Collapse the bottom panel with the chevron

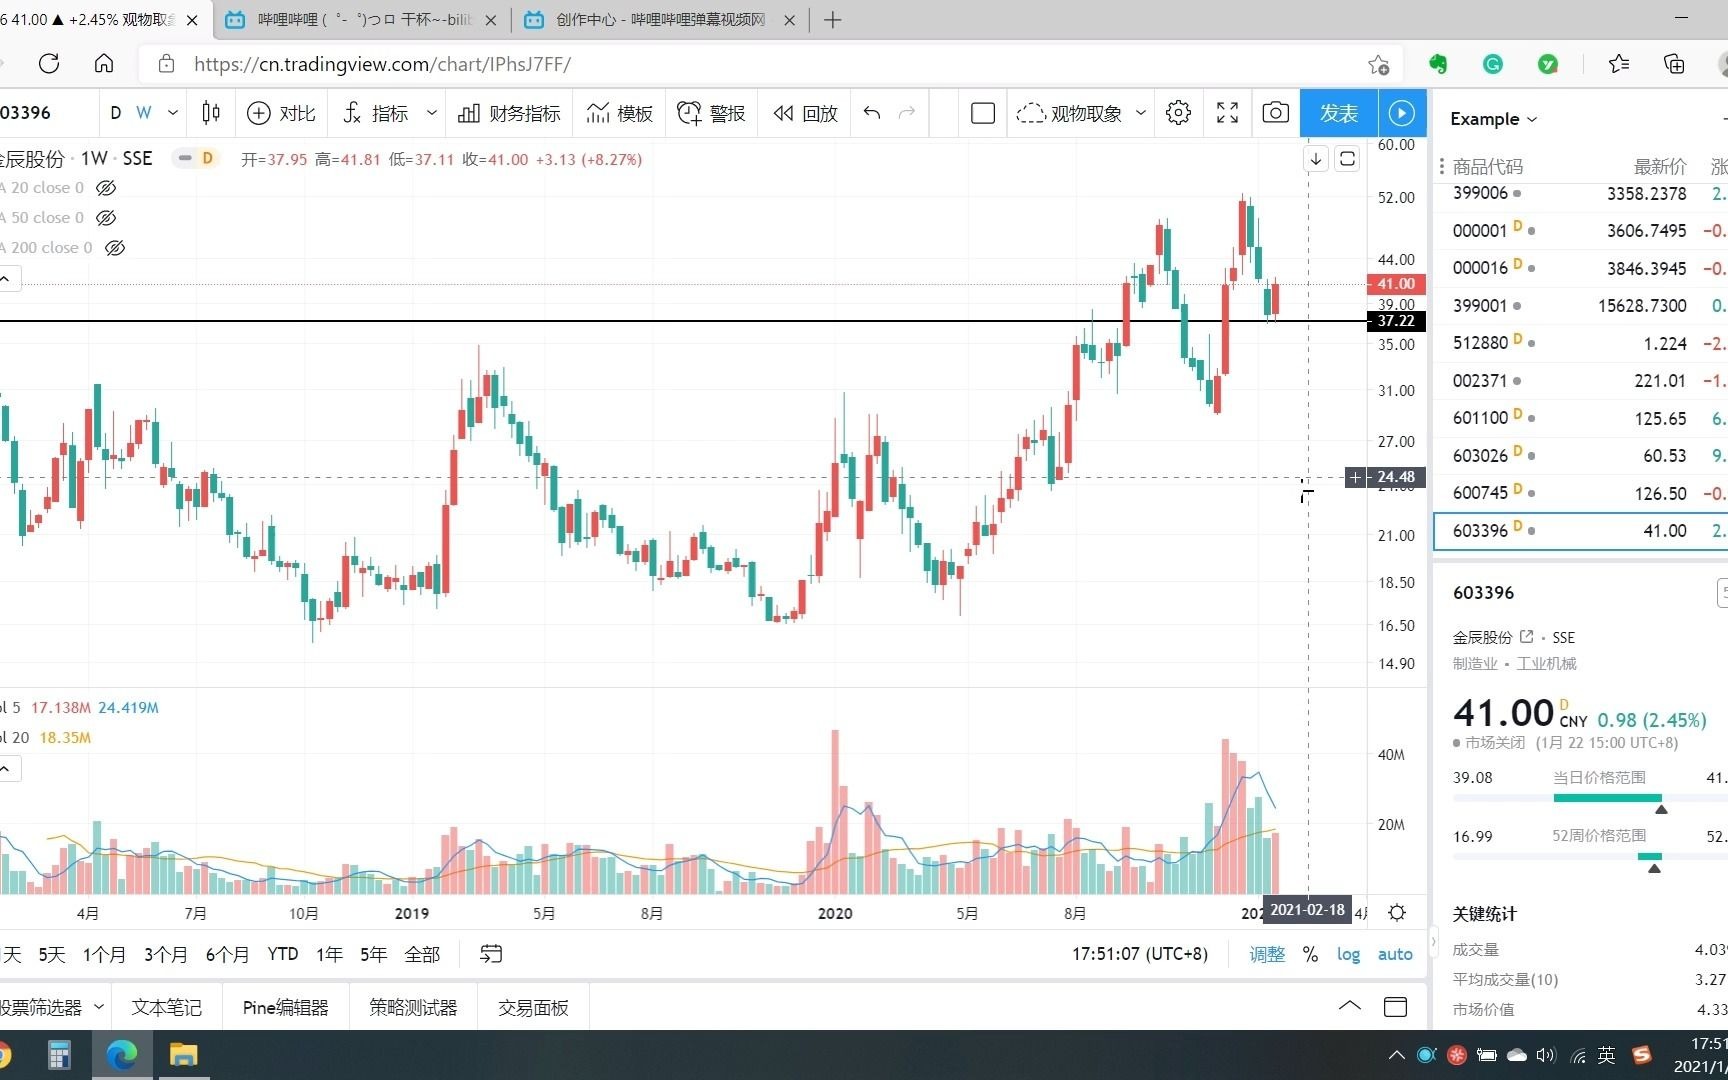click(x=1349, y=1006)
